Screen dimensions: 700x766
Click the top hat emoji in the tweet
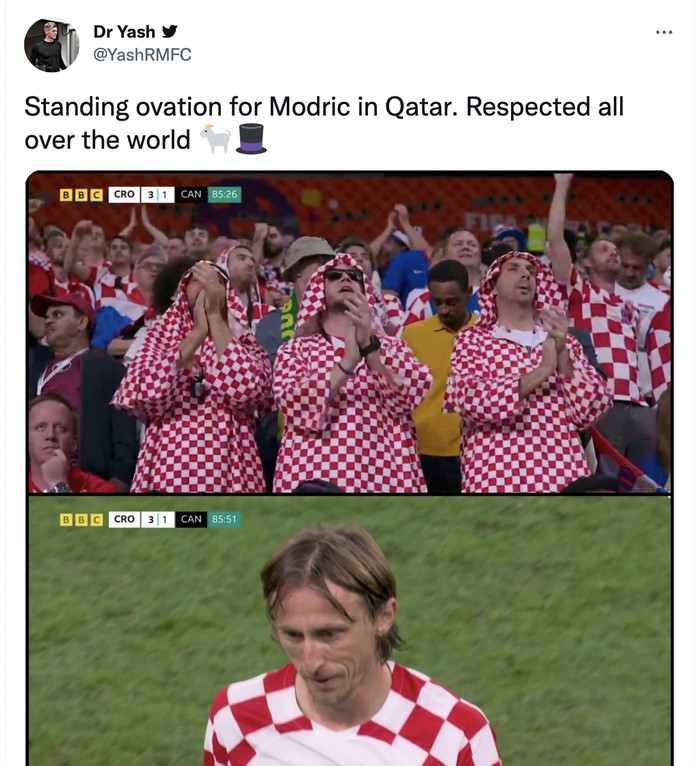pos(251,139)
